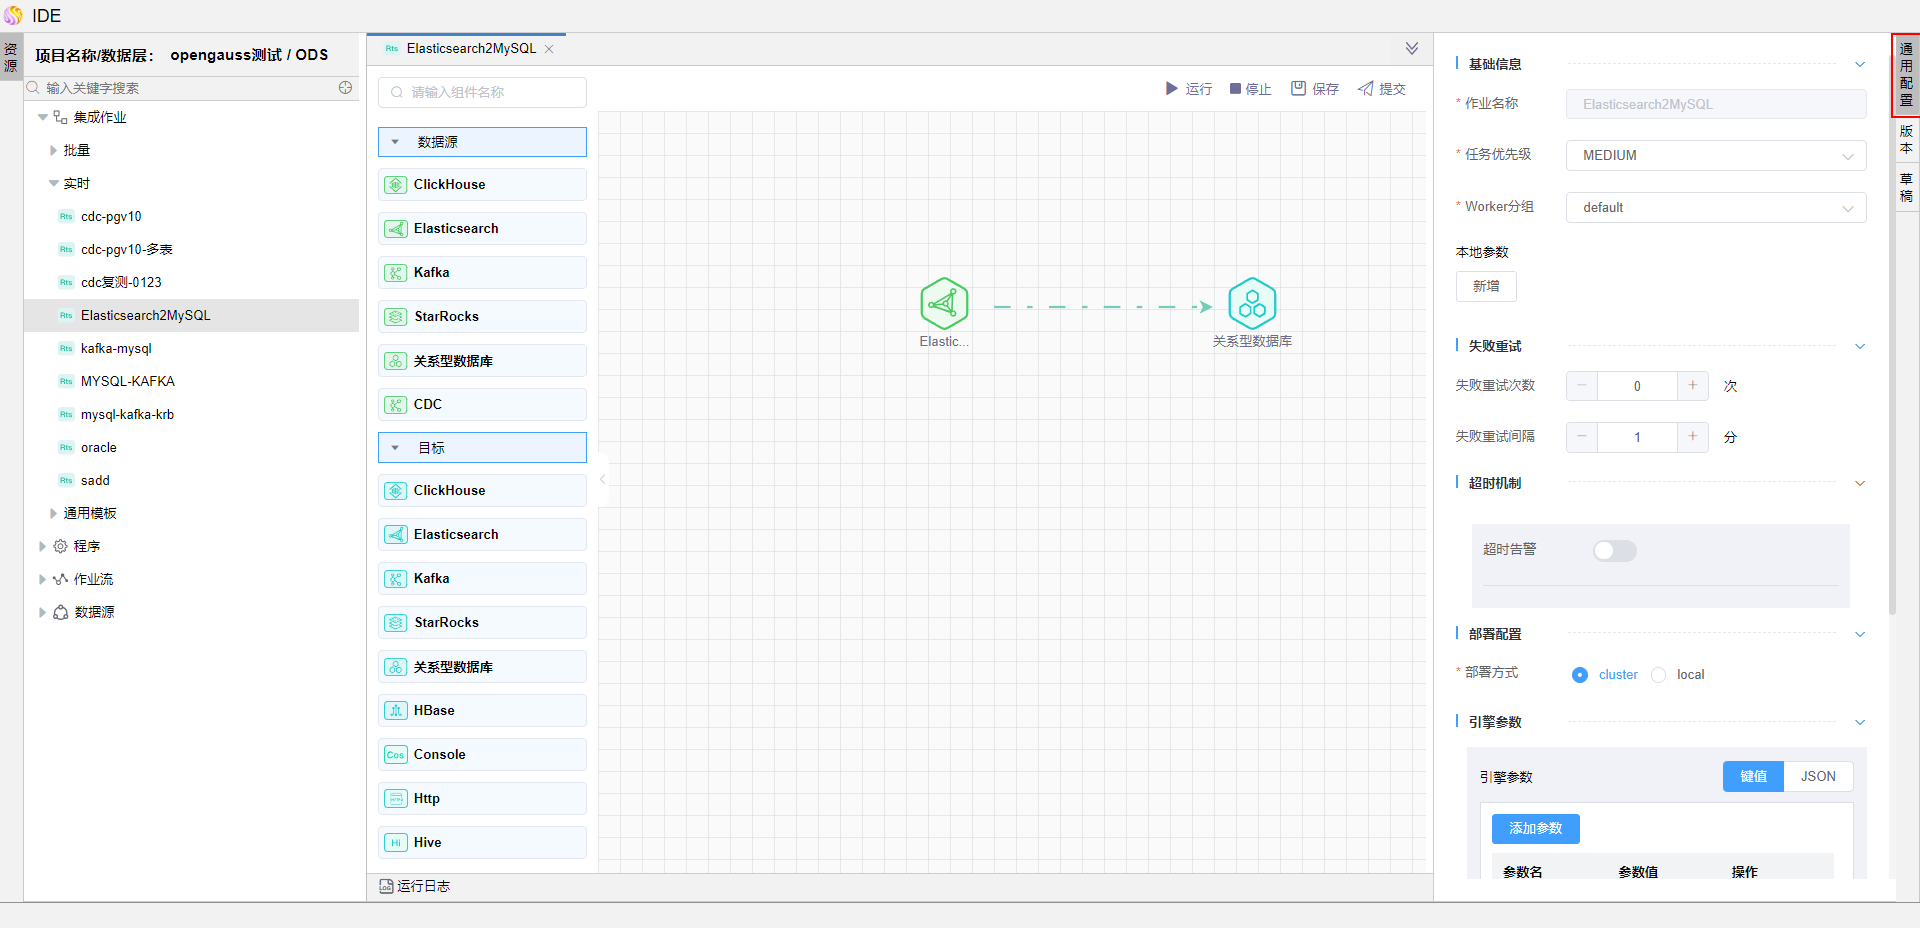Open the Worker group default dropdown
Image resolution: width=1920 pixels, height=928 pixels.
point(1715,208)
